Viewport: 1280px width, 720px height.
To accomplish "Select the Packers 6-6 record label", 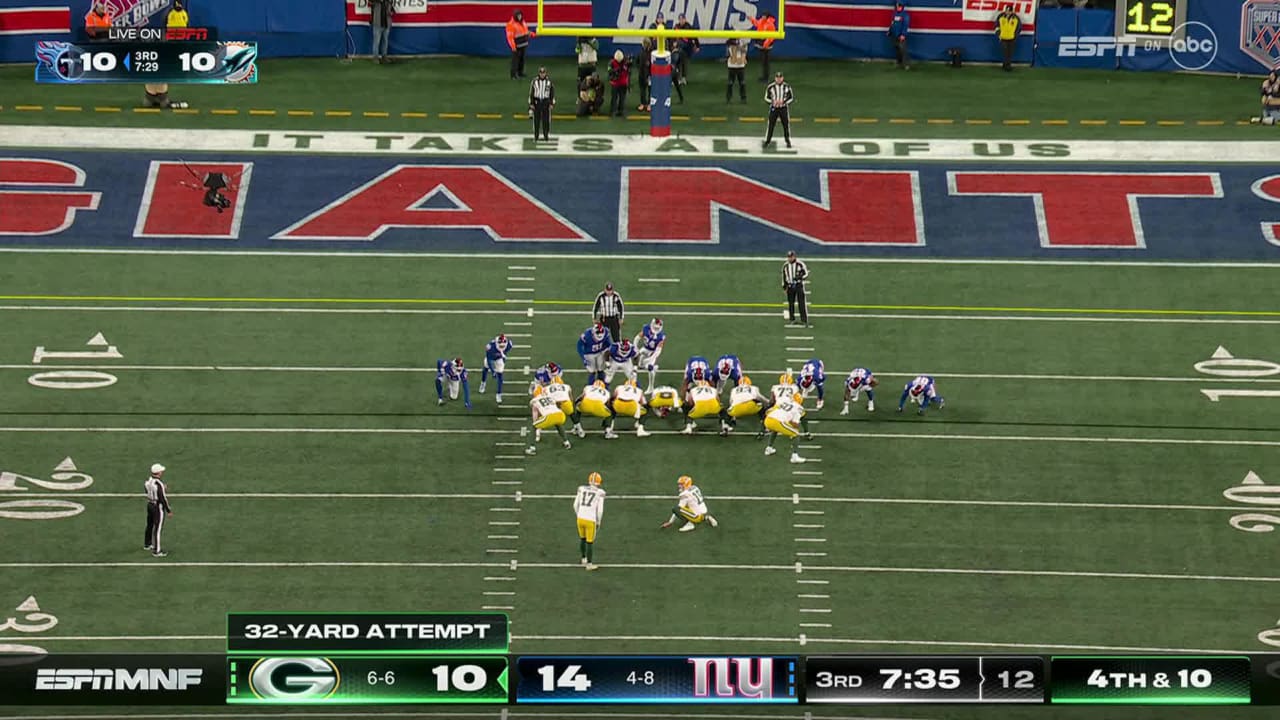I will [382, 677].
